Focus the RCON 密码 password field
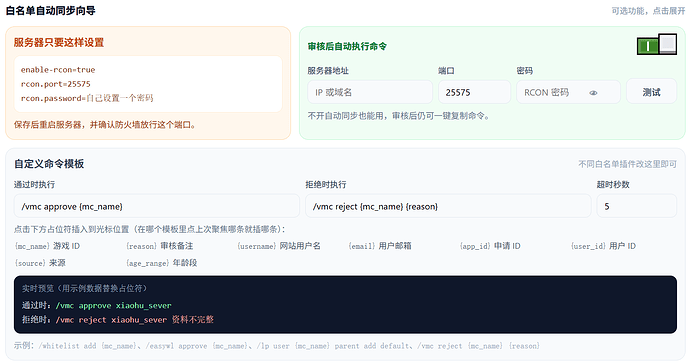 568,92
